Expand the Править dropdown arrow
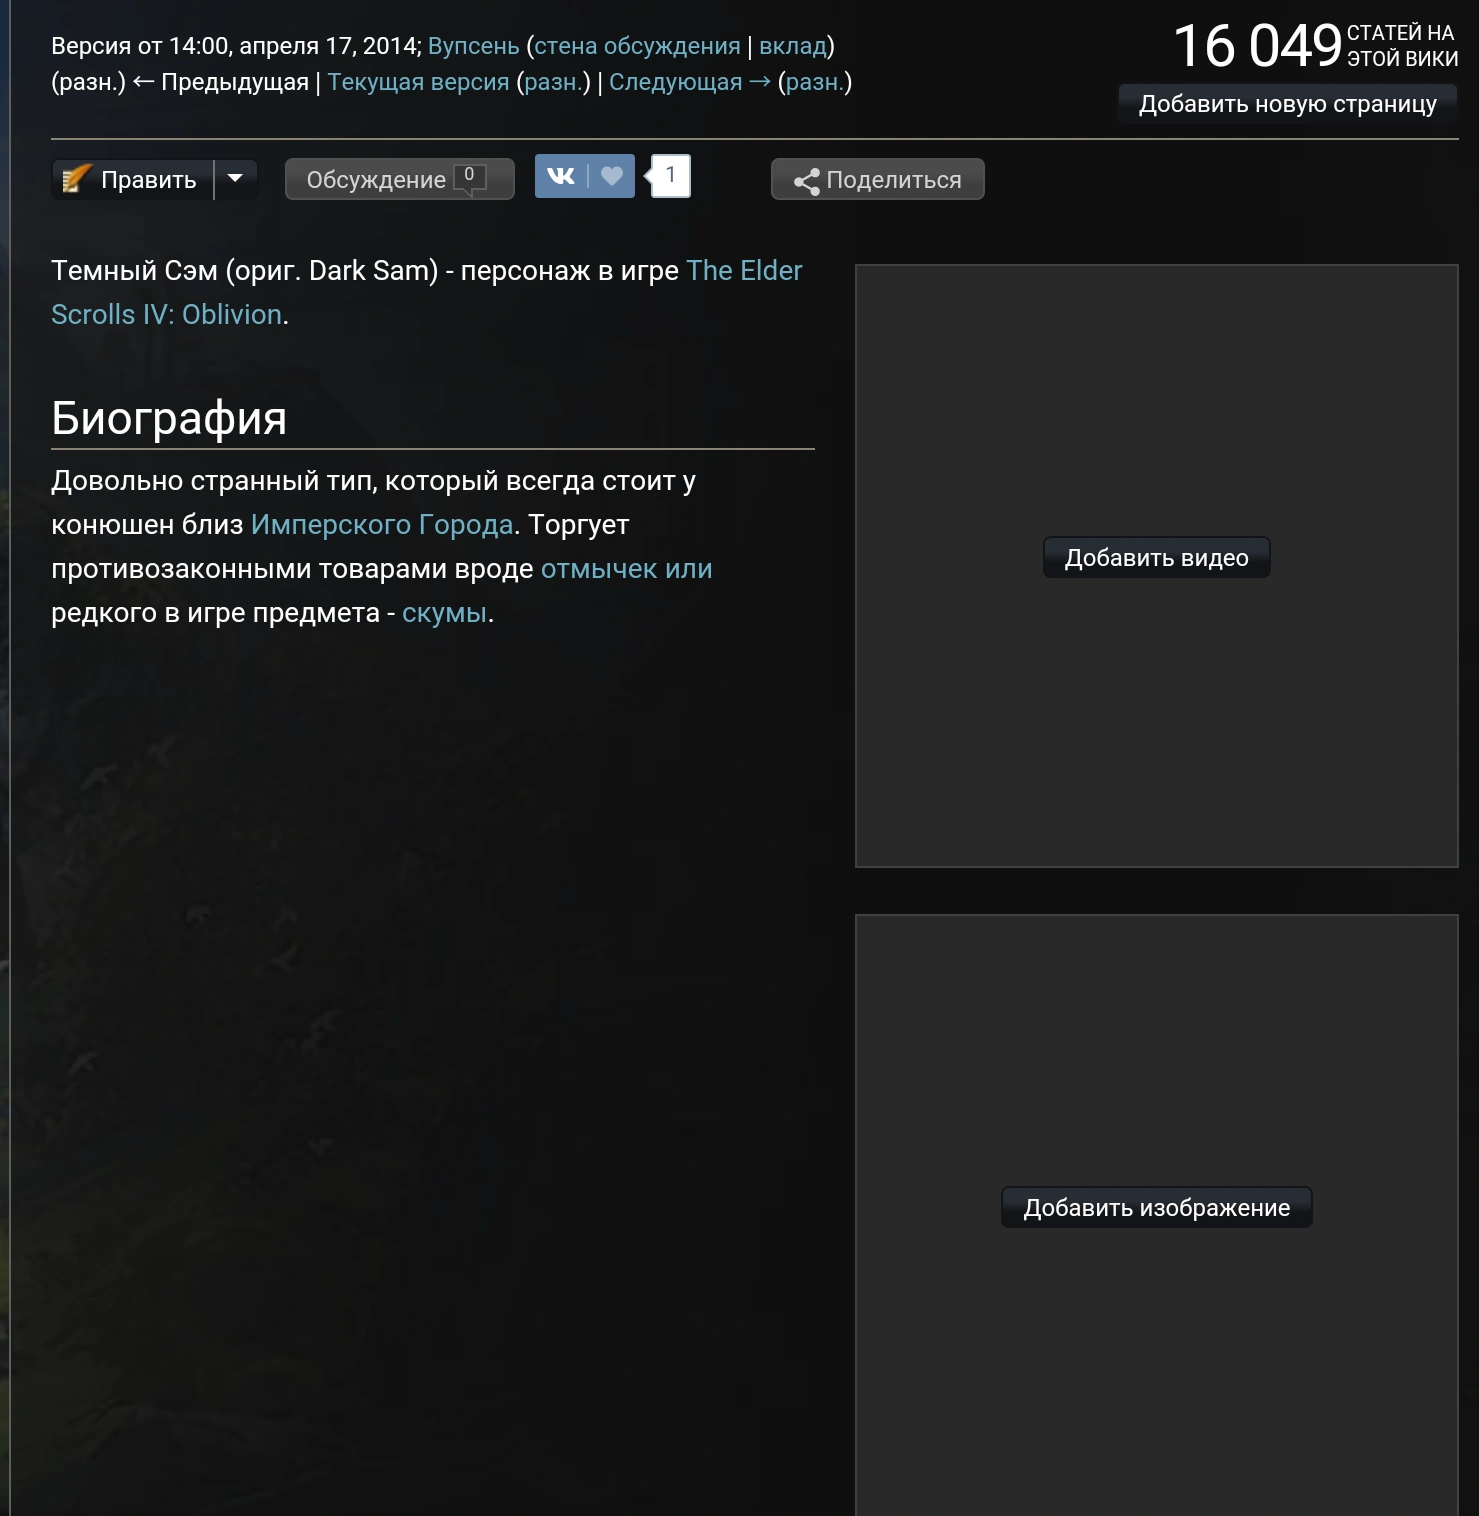 coord(236,179)
